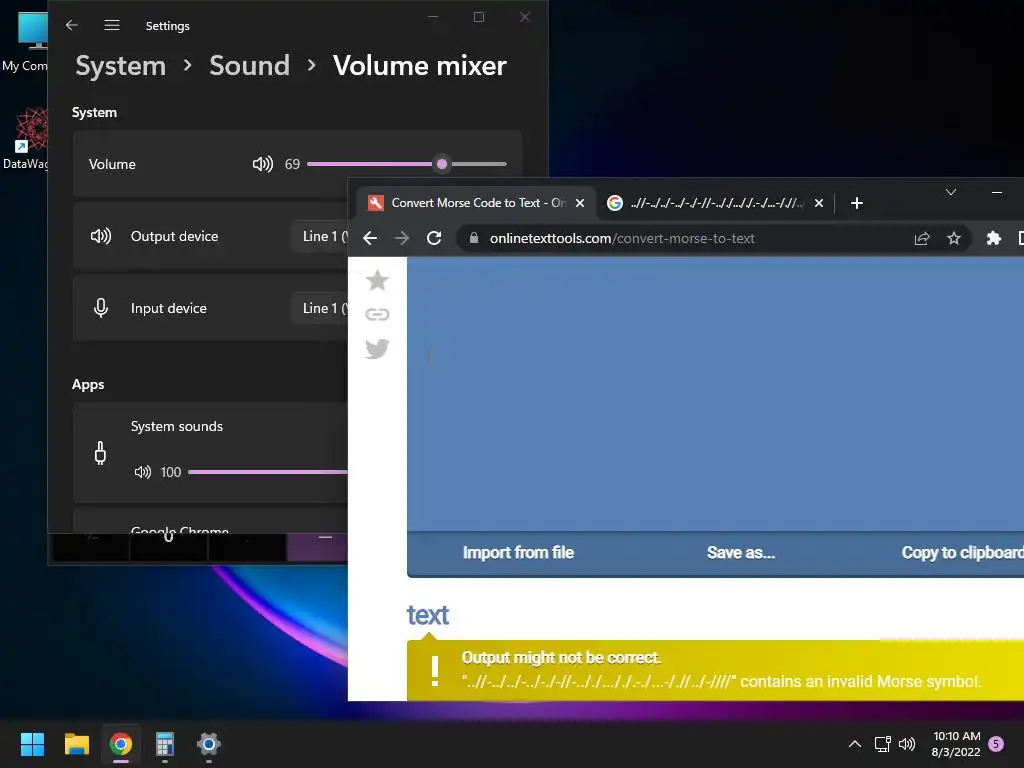
Task: Click Settings gear taskbar icon
Action: pyautogui.click(x=209, y=744)
